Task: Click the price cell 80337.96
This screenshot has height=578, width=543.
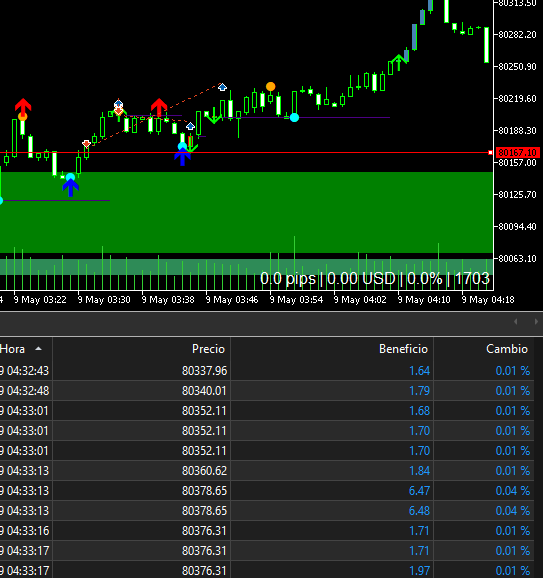Action: coord(205,370)
